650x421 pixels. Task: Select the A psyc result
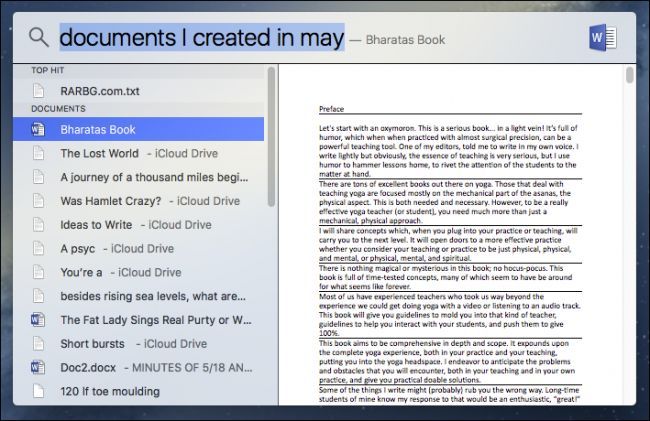tap(138, 248)
